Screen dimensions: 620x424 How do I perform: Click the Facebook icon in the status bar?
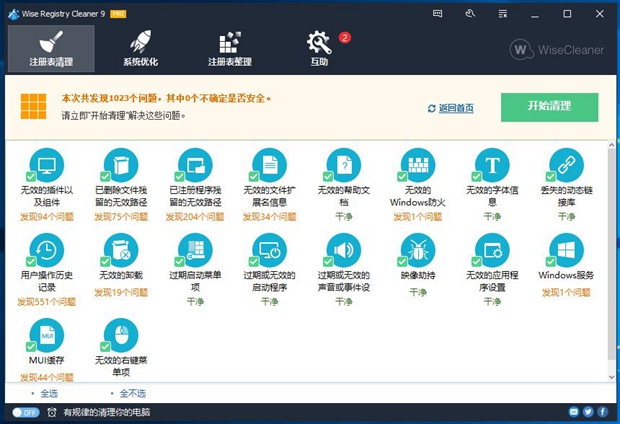pos(603,412)
